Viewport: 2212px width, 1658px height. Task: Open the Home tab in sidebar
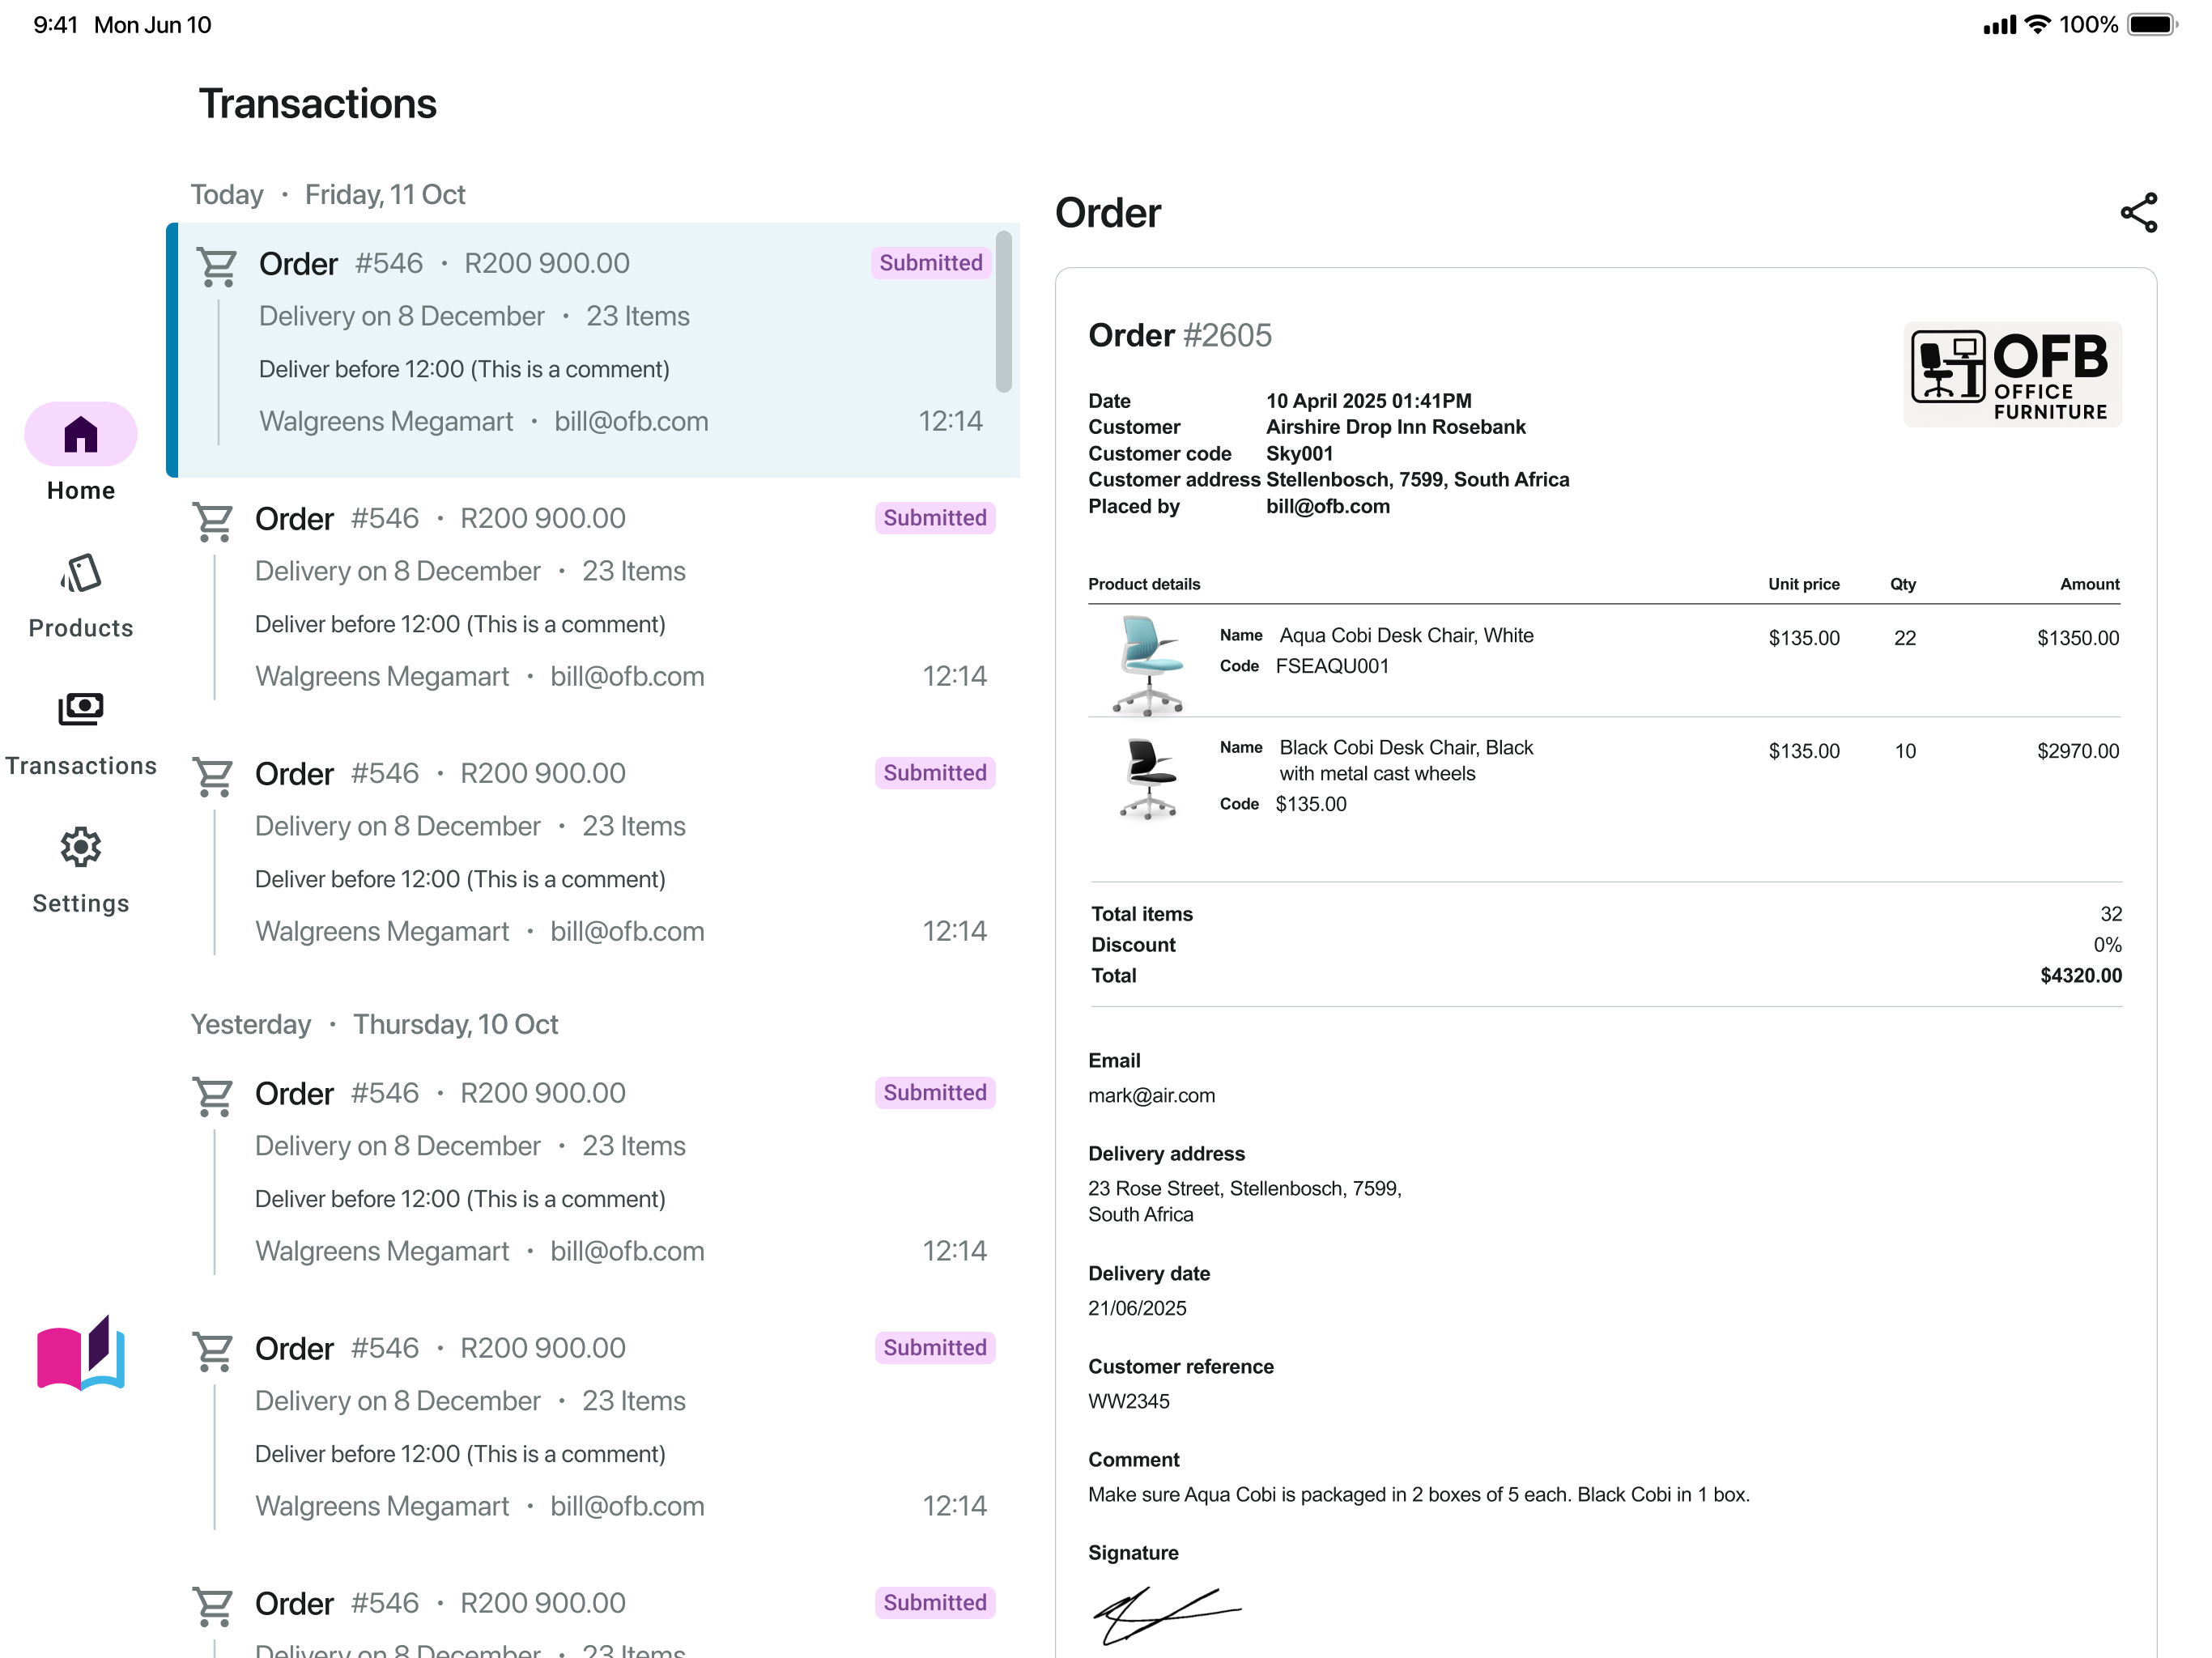point(81,434)
